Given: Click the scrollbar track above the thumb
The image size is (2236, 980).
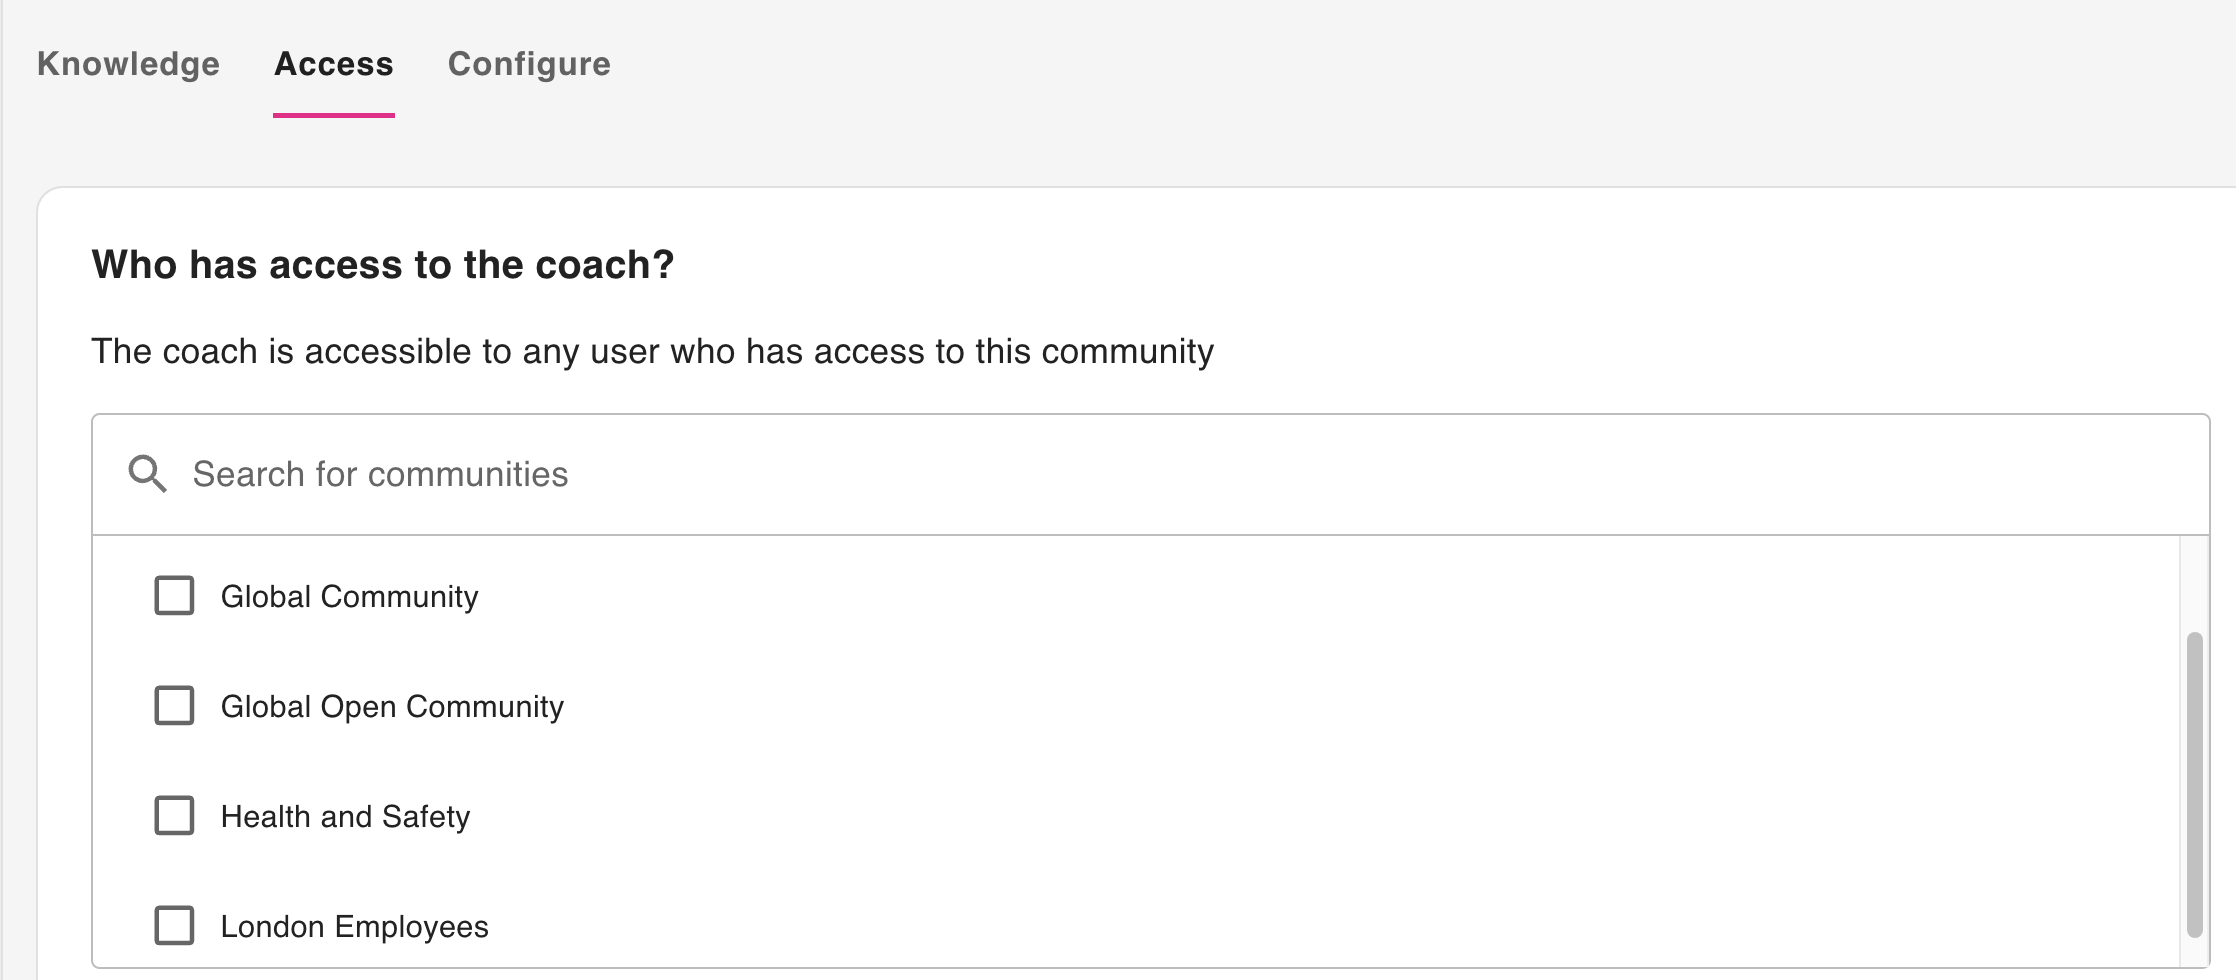Looking at the screenshot, I should [x=2194, y=585].
